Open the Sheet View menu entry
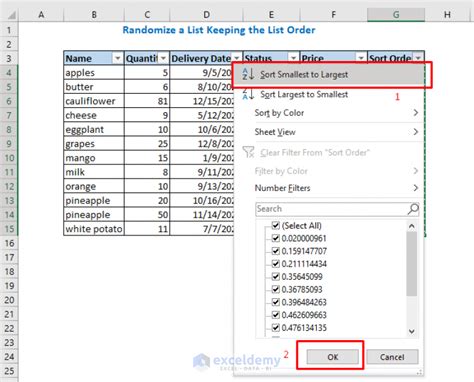The image size is (474, 382). click(328, 132)
